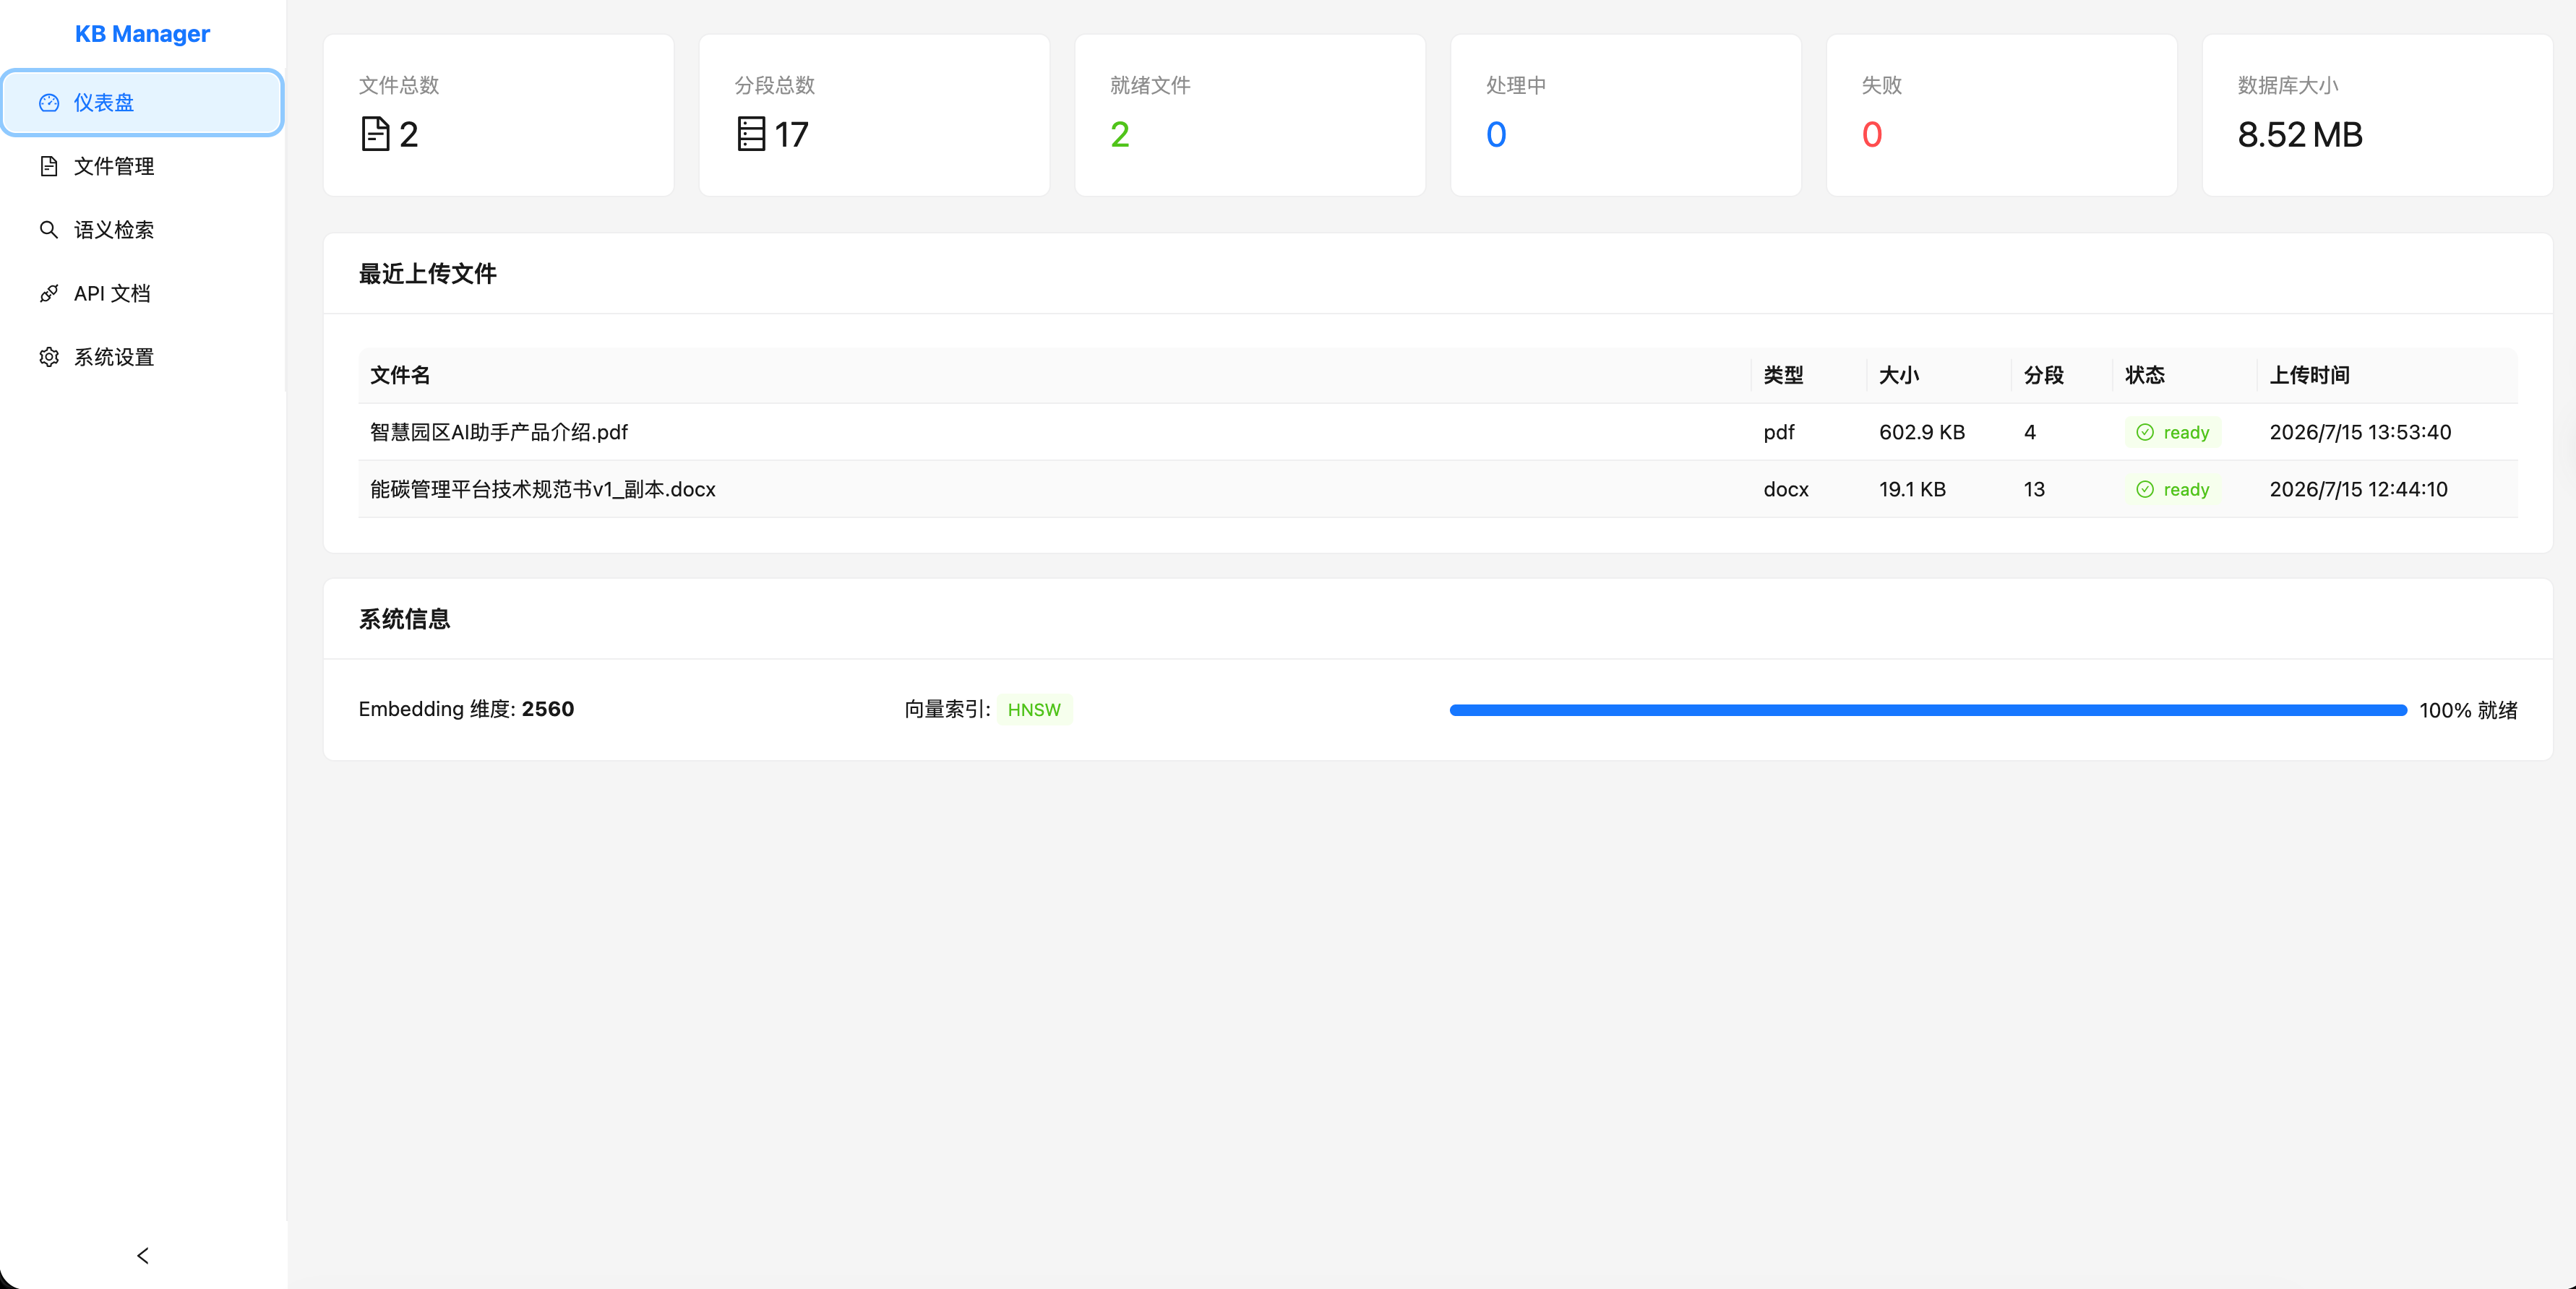The width and height of the screenshot is (2576, 1289).
Task: Collapse the sidebar with the left chevron
Action: [143, 1255]
